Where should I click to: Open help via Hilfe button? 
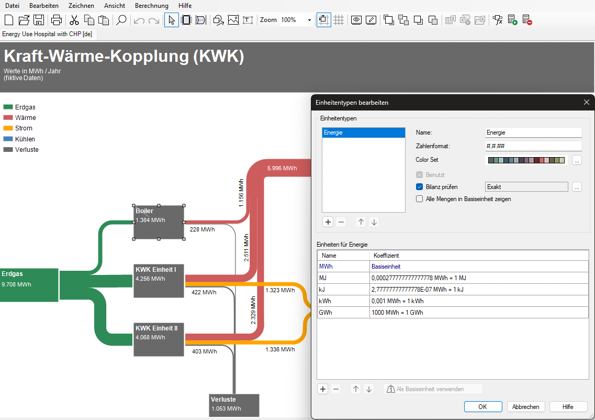568,407
